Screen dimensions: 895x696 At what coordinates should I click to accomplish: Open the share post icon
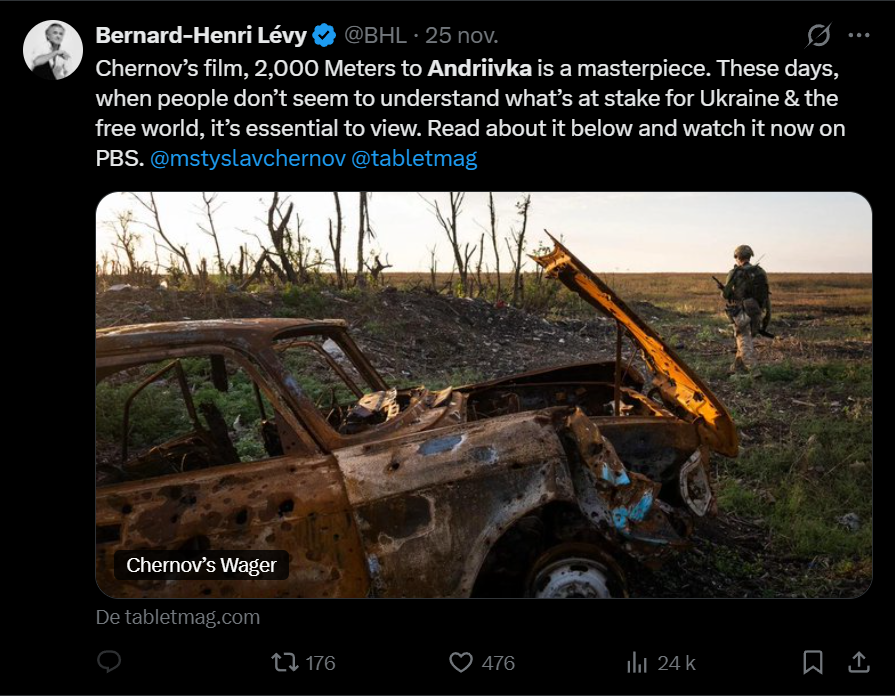pos(858,662)
